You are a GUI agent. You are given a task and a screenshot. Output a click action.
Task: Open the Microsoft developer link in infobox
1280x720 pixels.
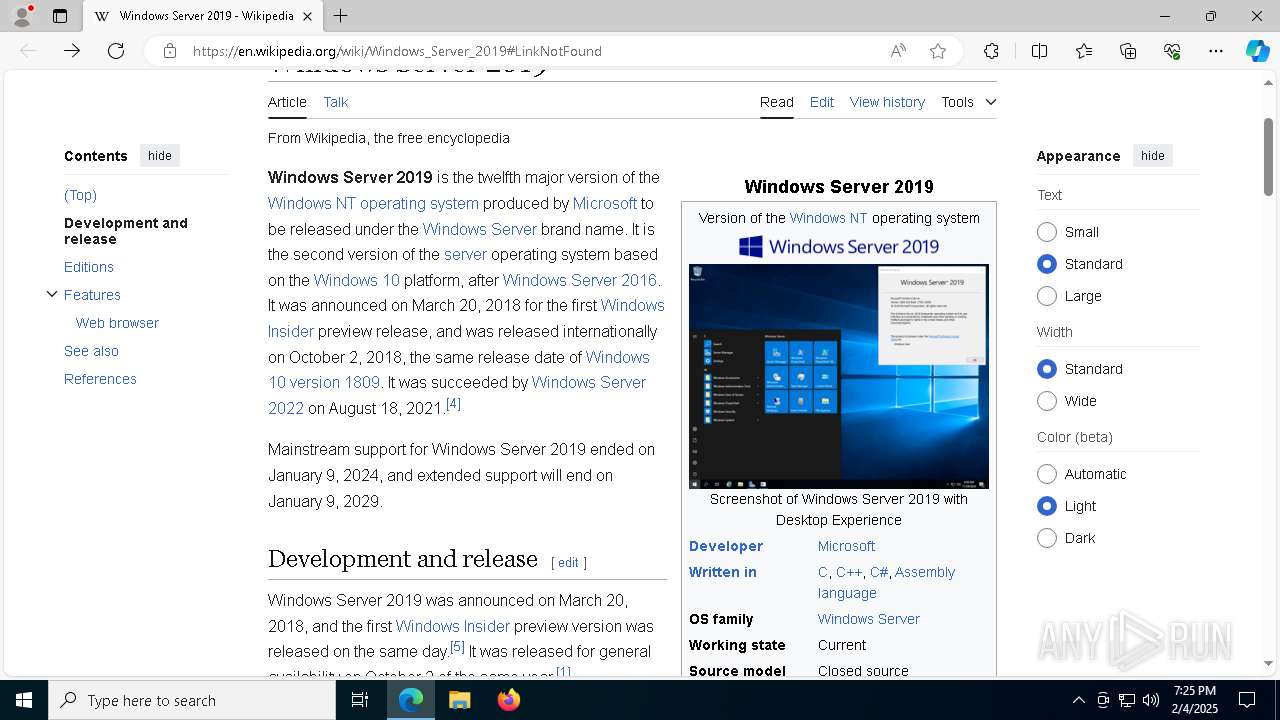point(846,546)
